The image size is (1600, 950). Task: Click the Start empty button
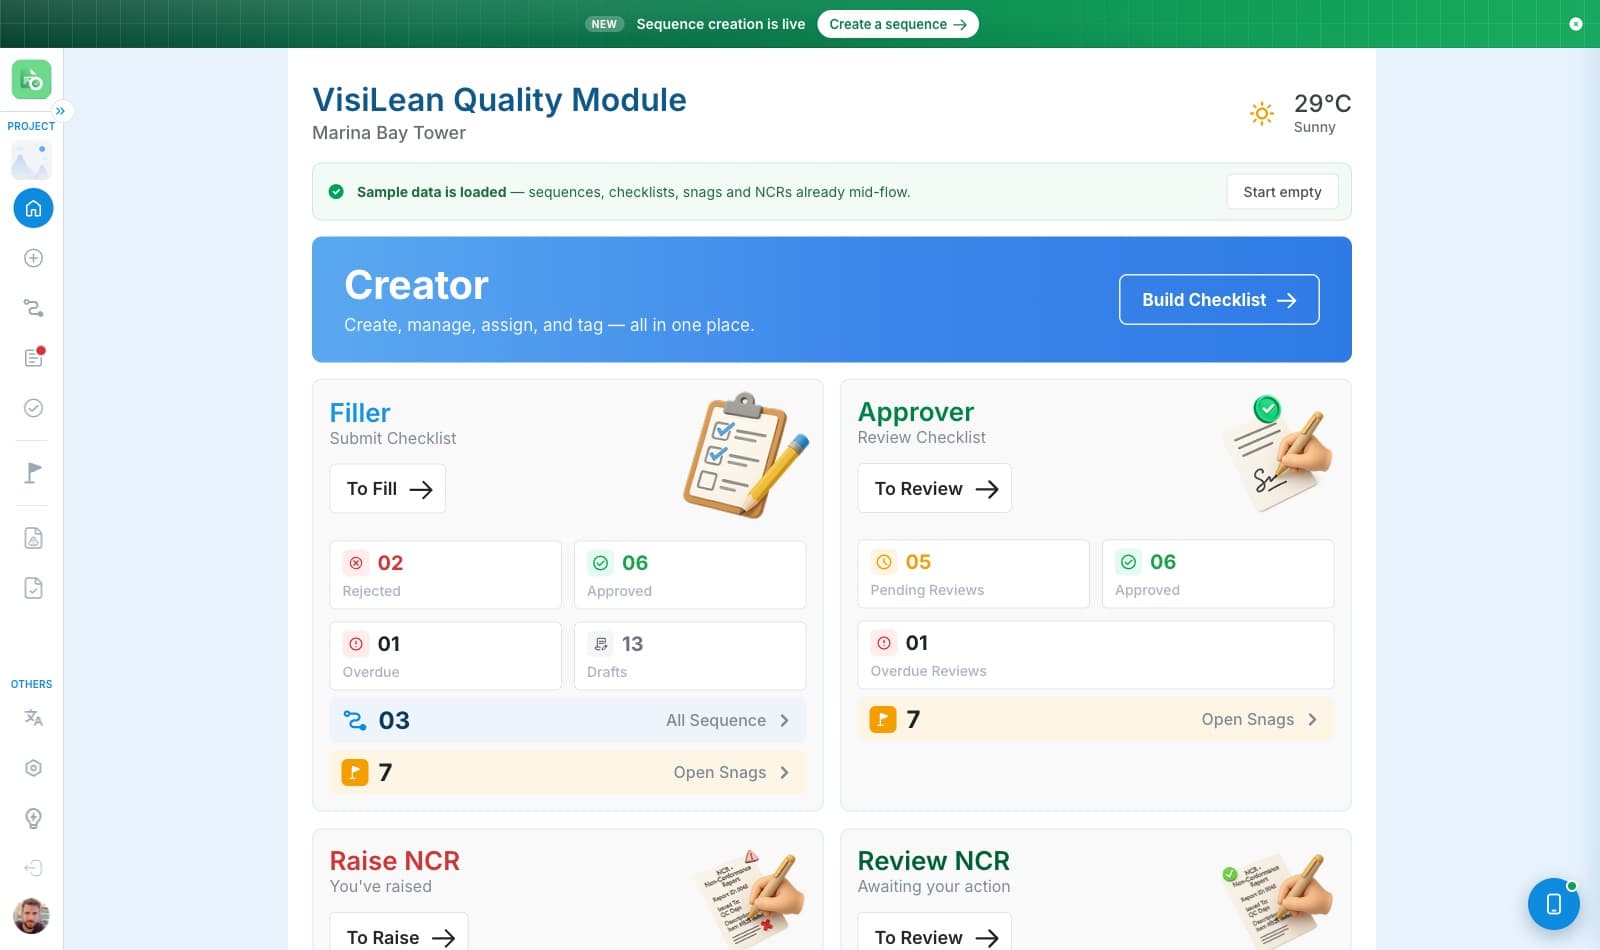tap(1282, 192)
